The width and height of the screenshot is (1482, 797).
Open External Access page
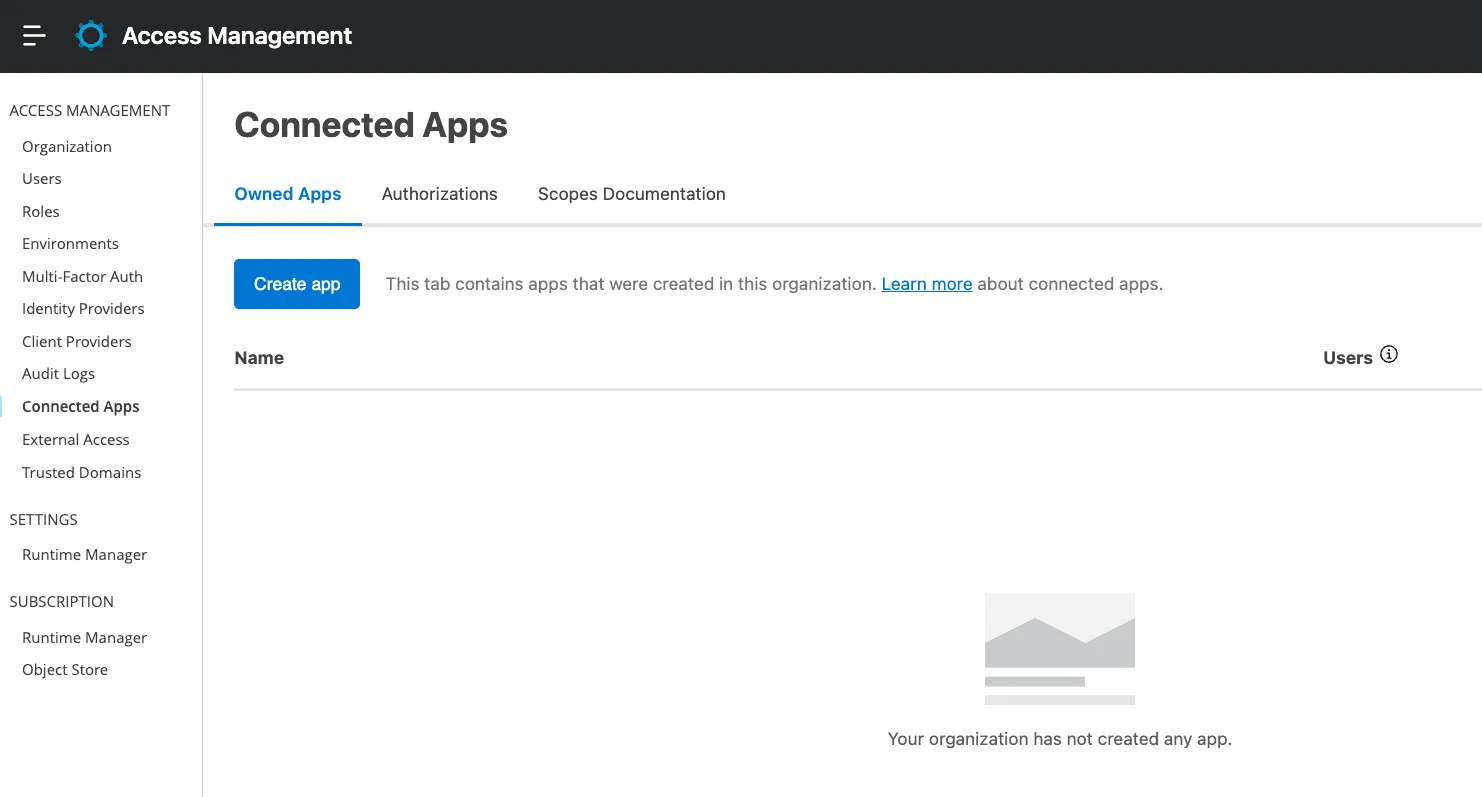[x=76, y=439]
